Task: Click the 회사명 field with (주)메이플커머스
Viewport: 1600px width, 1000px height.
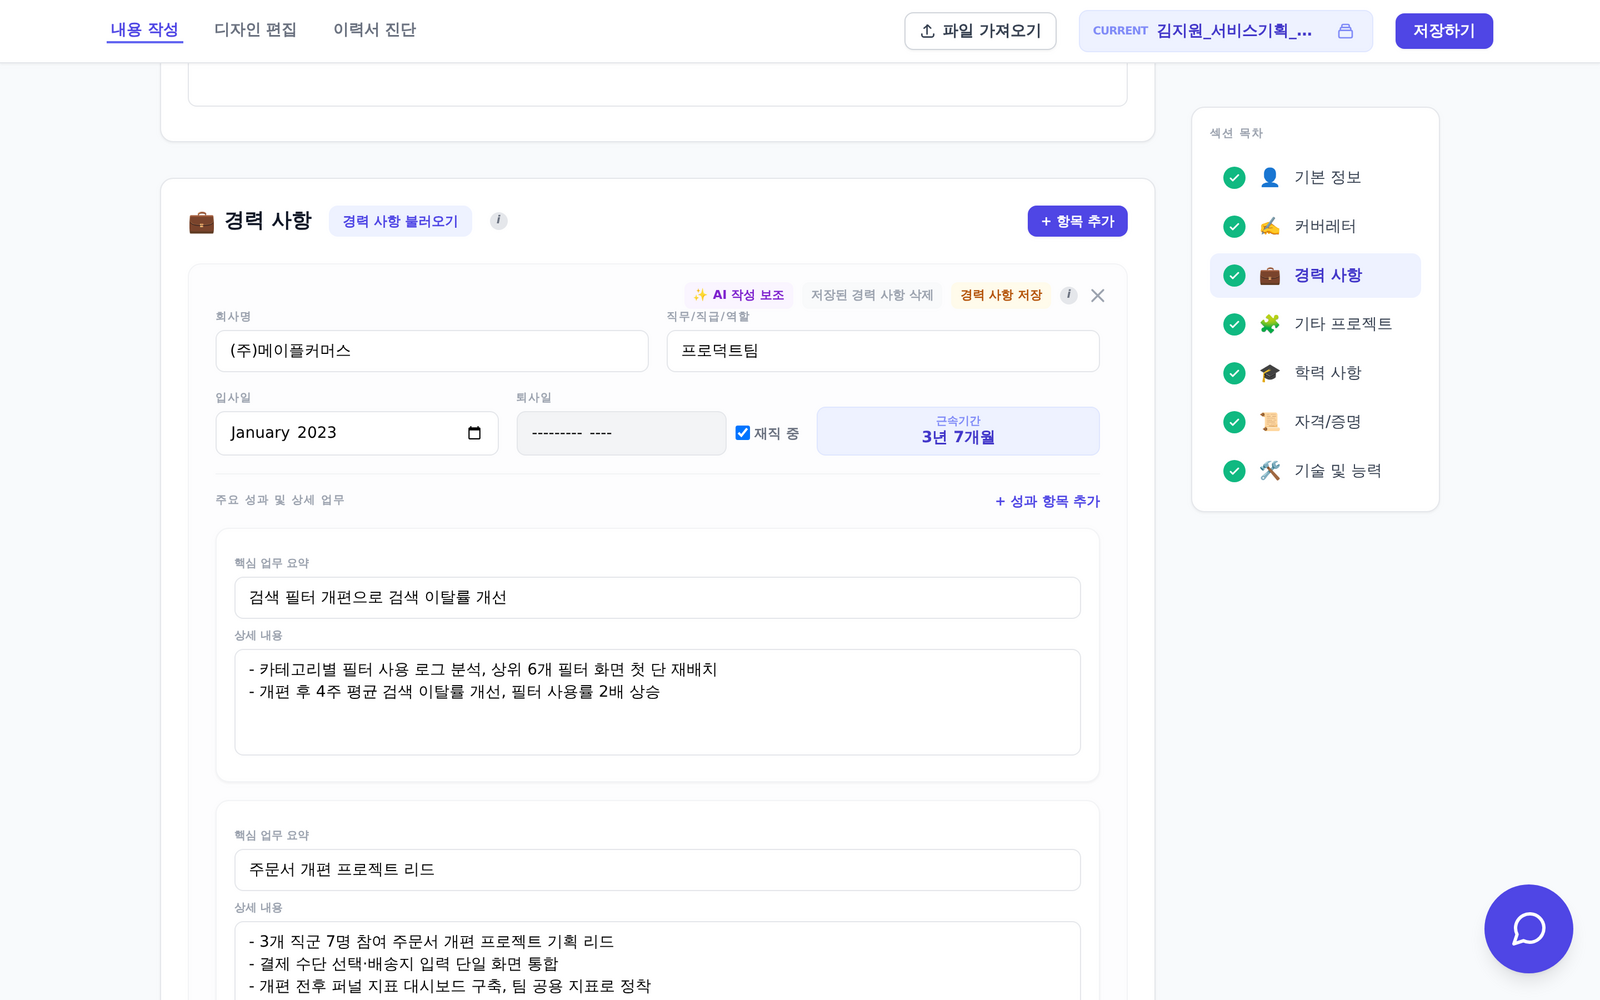Action: tap(432, 351)
